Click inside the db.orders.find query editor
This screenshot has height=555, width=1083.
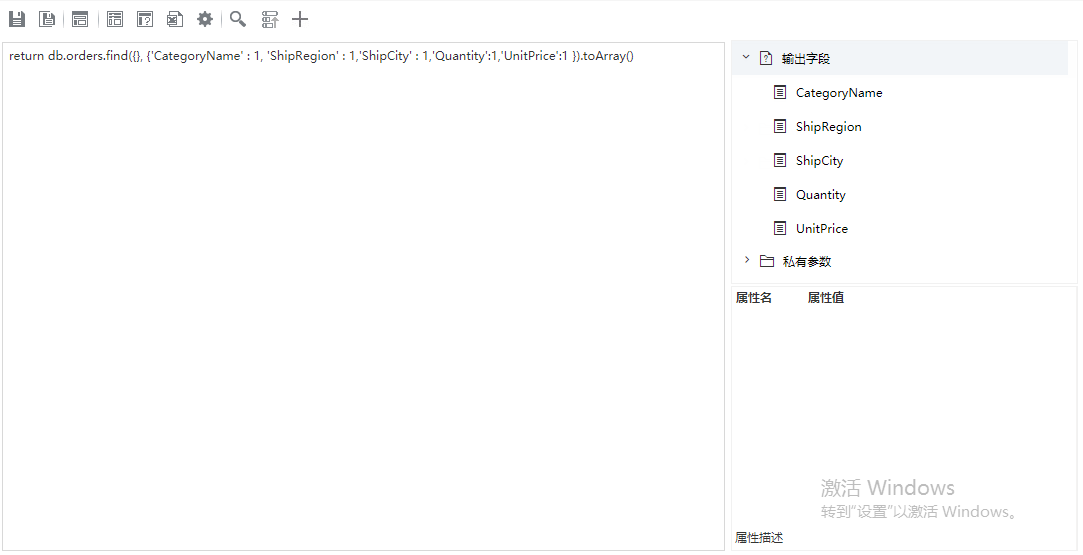tap(363, 297)
